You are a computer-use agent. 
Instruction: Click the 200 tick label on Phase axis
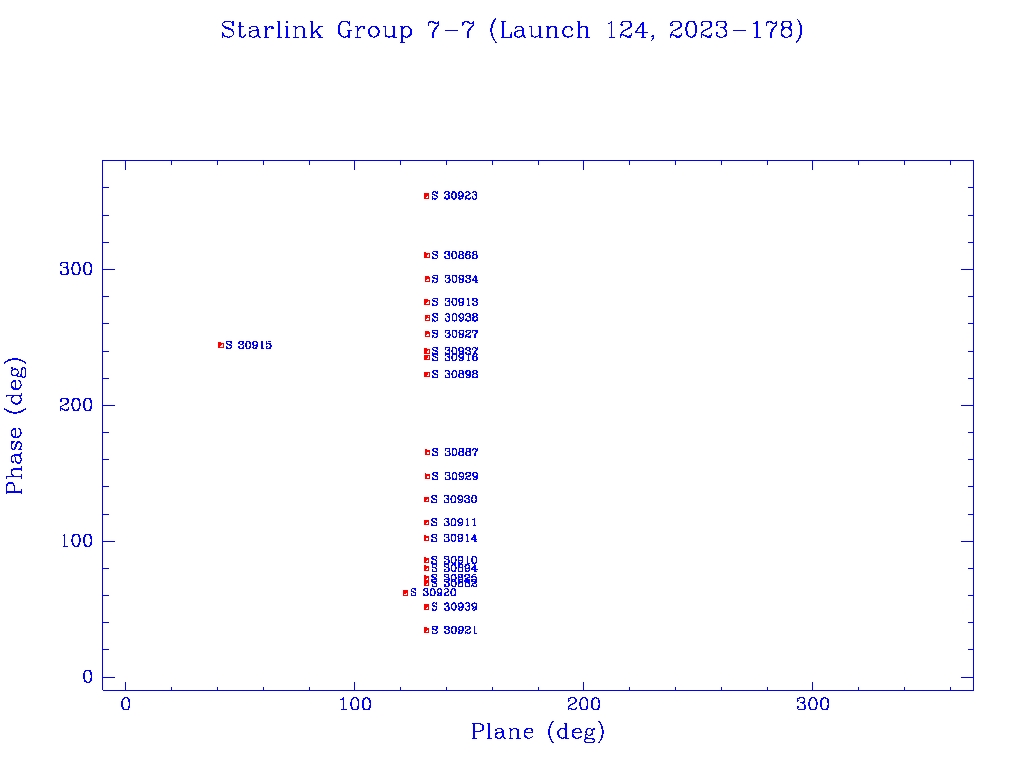tap(76, 405)
